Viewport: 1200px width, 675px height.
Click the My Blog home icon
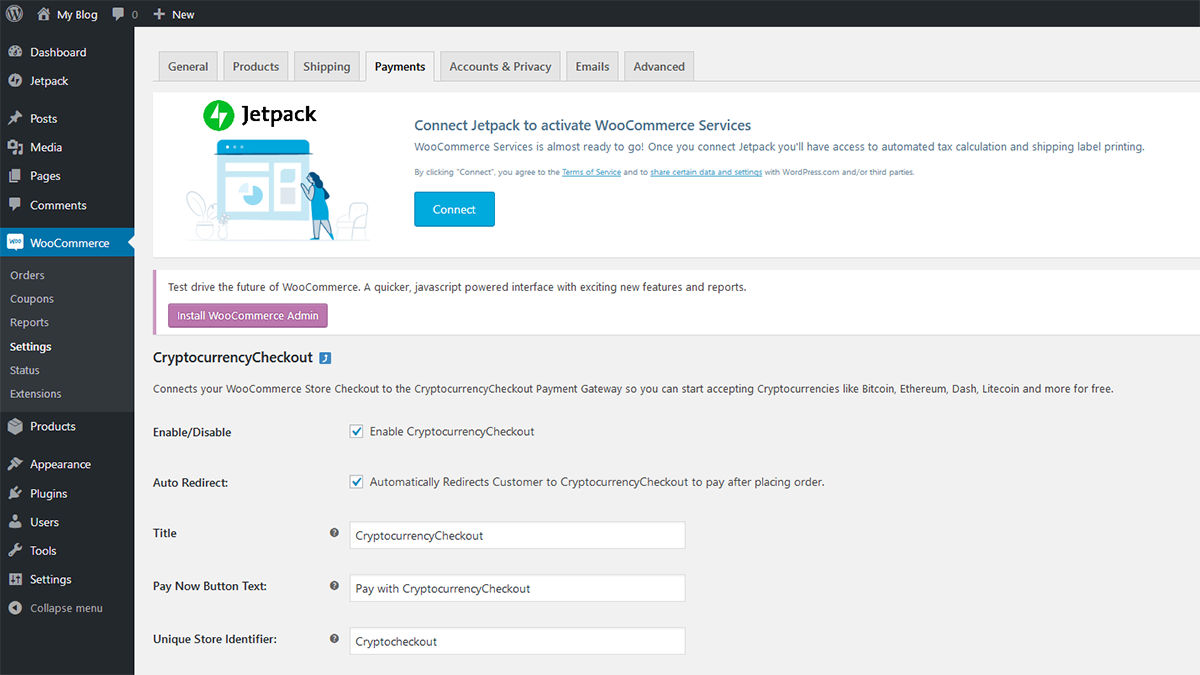[44, 14]
